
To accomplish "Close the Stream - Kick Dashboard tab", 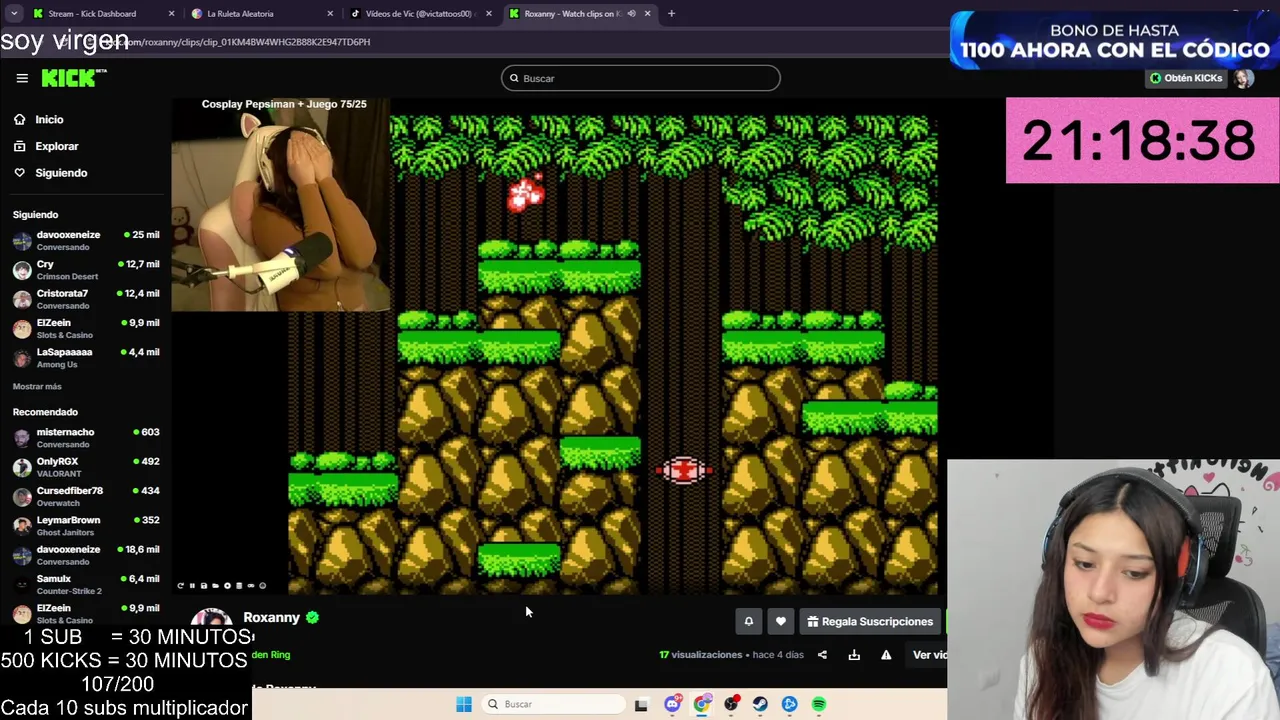I will [x=172, y=14].
